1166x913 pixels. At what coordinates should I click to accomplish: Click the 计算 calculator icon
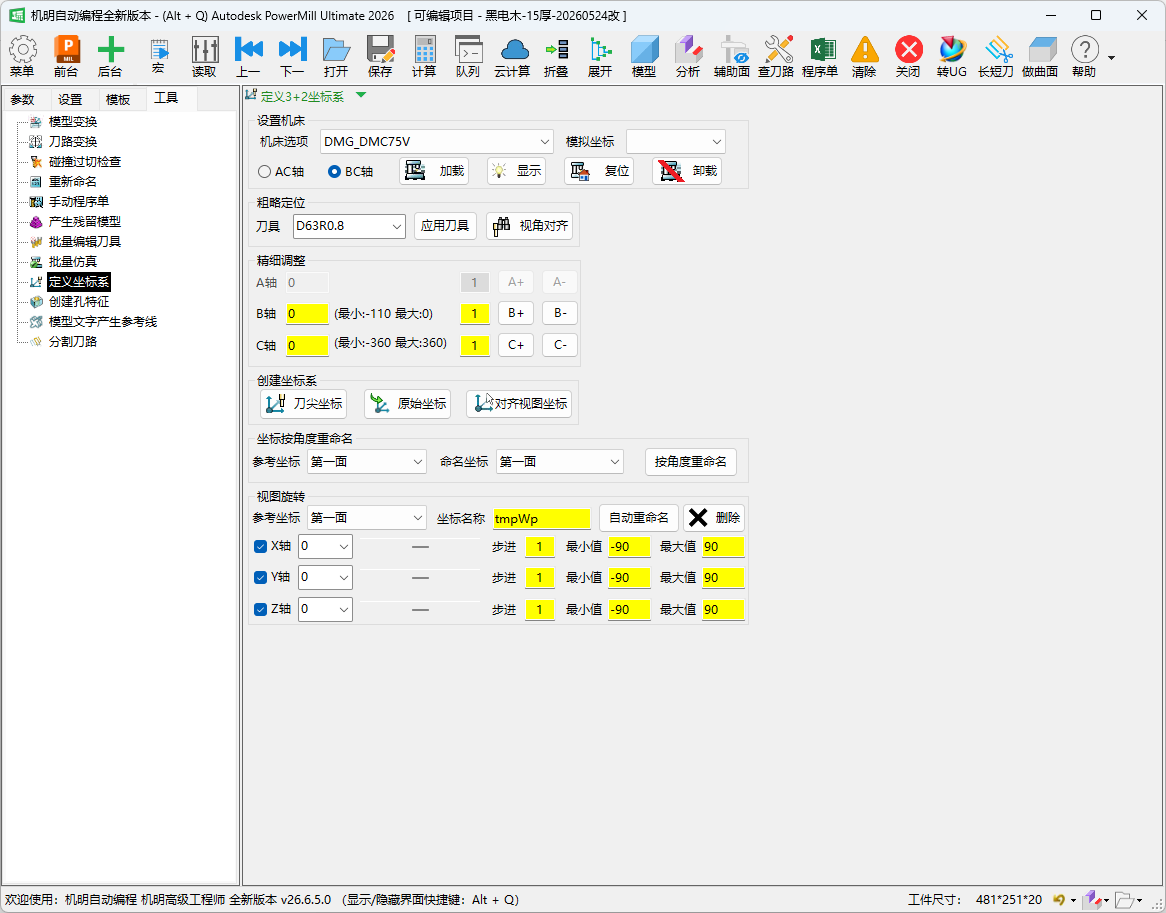click(424, 57)
